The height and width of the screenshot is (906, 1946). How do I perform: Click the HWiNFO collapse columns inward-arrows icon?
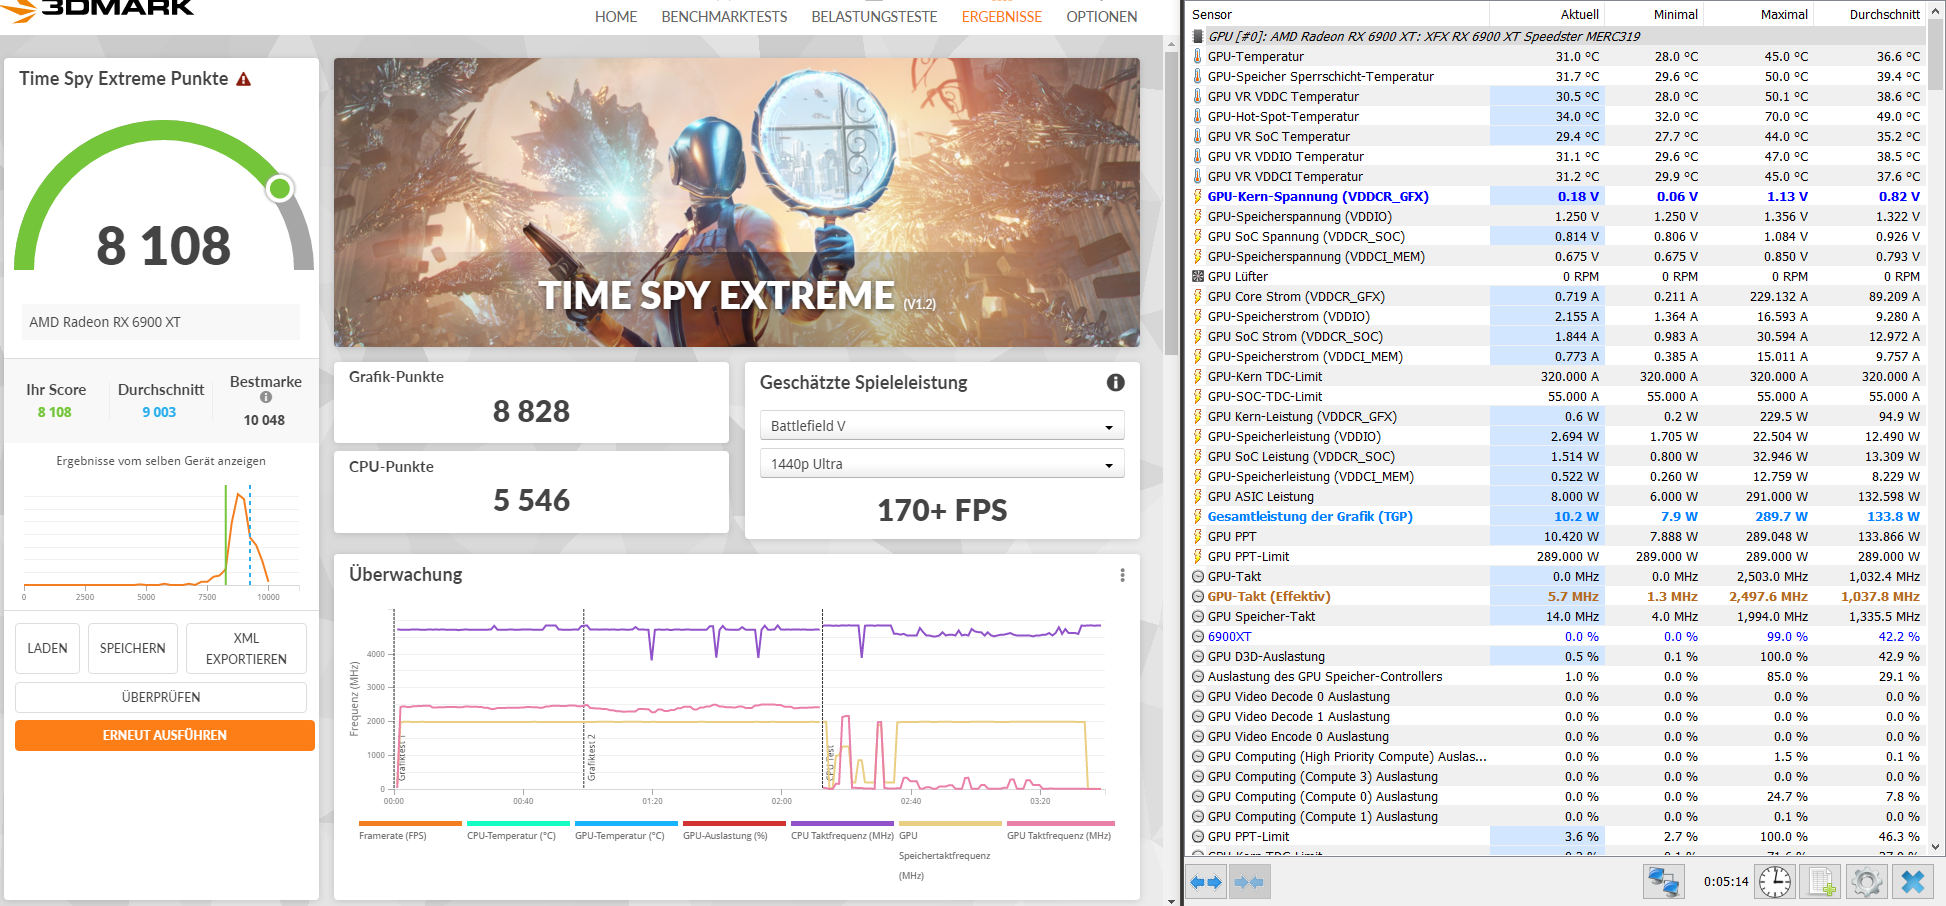[1249, 882]
